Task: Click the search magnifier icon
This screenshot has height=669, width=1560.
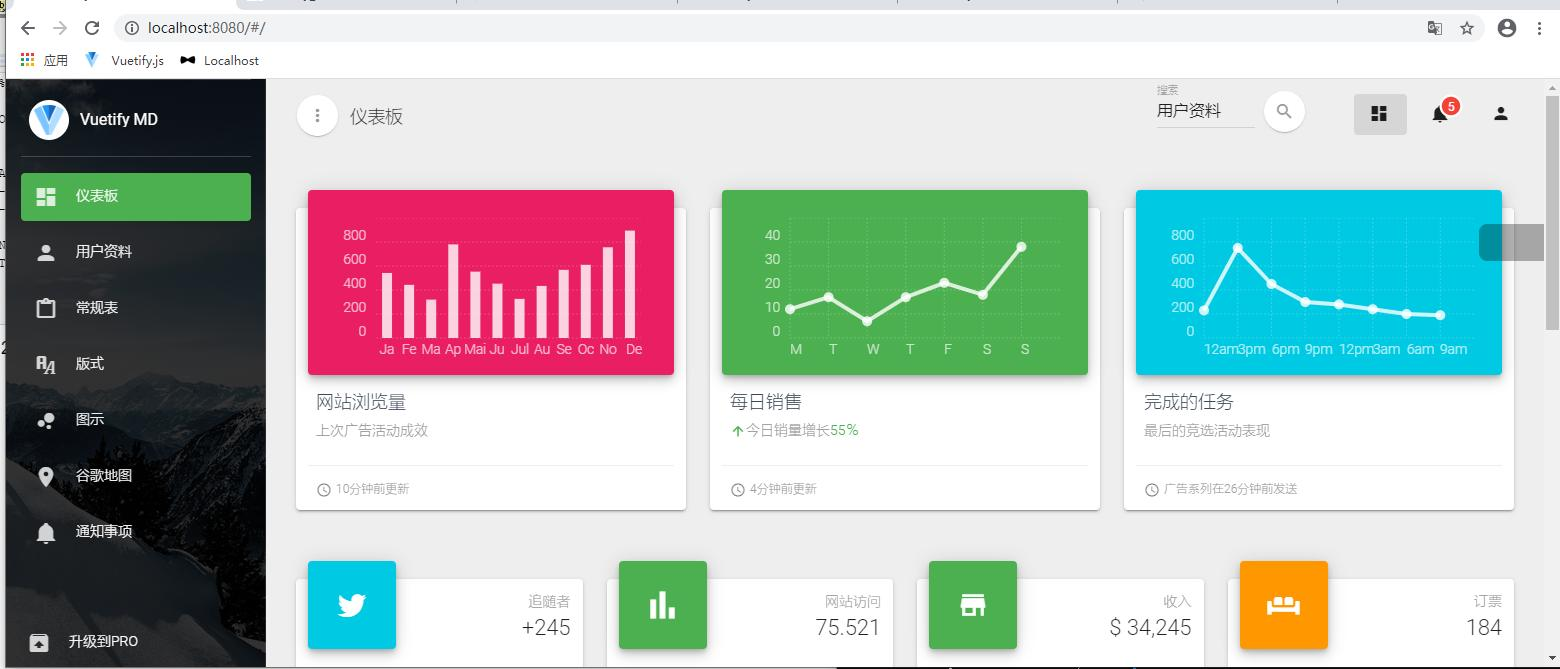Action: point(1284,112)
